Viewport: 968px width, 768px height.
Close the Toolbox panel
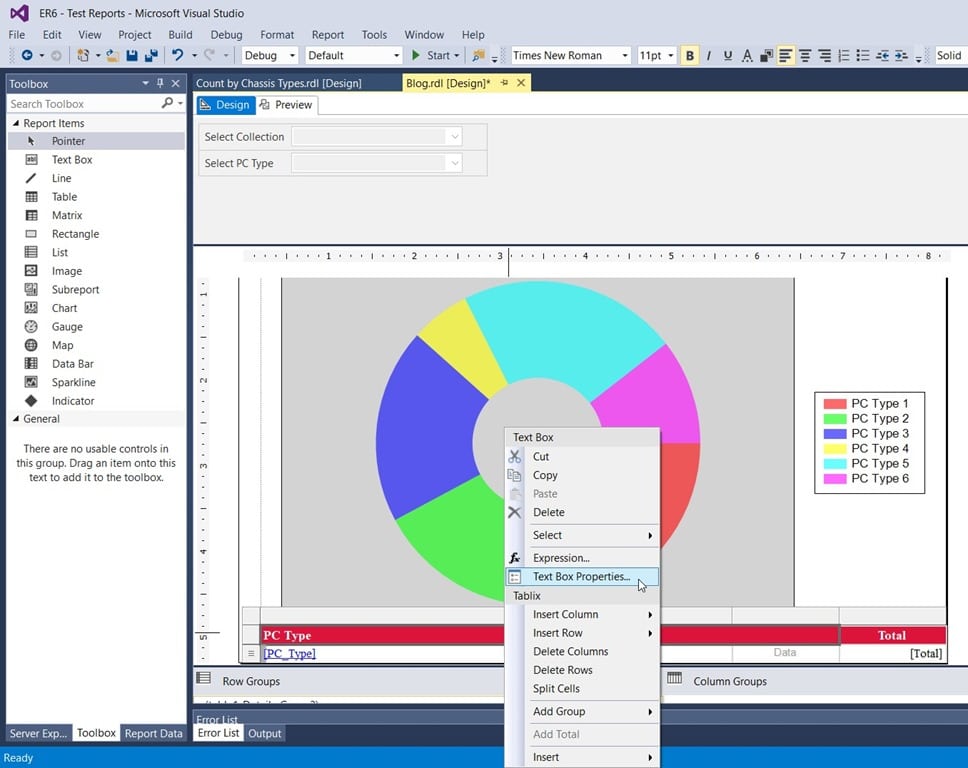pyautogui.click(x=175, y=83)
